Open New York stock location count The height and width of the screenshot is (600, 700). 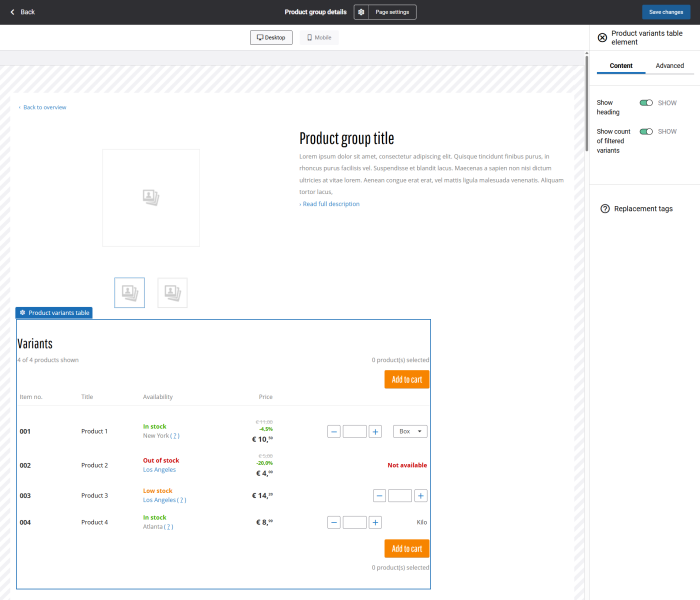coord(175,436)
